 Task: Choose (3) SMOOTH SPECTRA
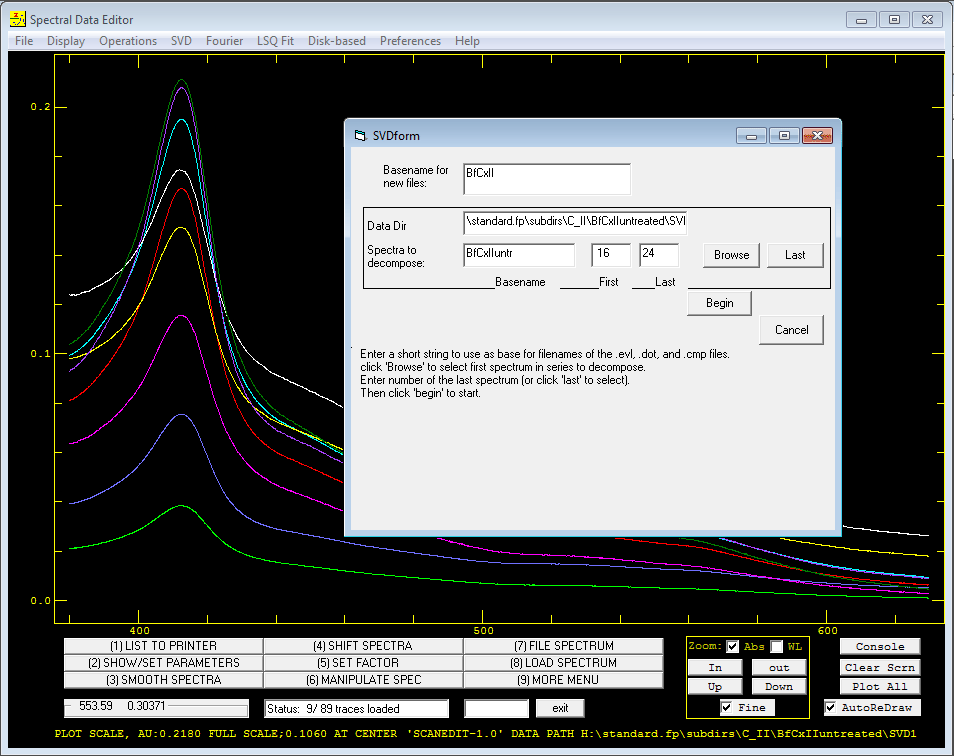(164, 680)
